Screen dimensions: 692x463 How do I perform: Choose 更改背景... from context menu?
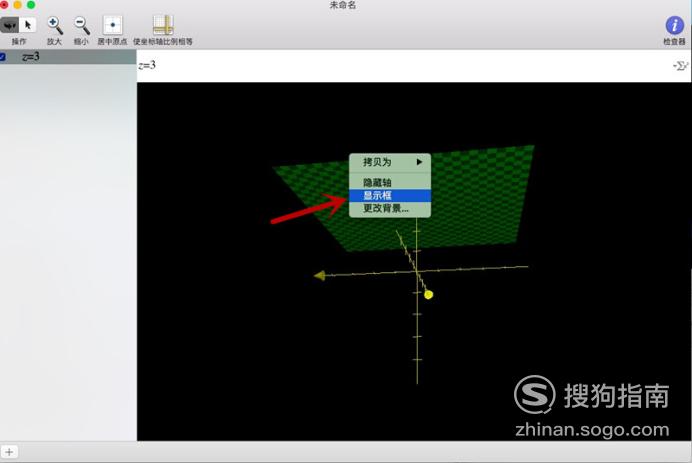390,208
